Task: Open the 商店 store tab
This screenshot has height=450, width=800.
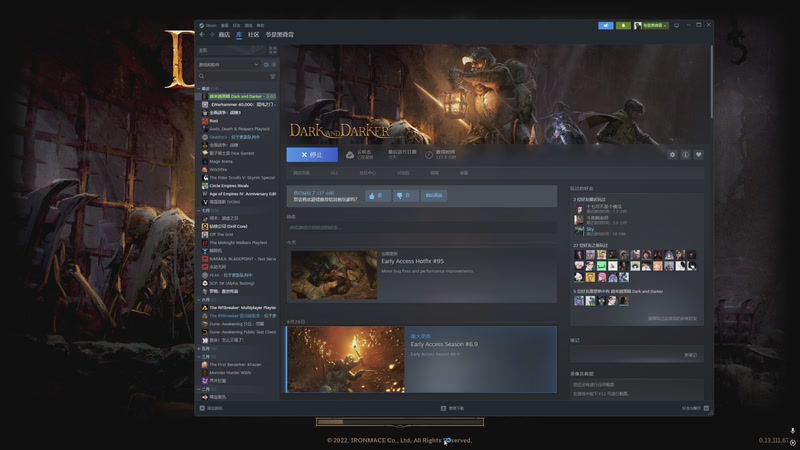Action: [x=224, y=35]
